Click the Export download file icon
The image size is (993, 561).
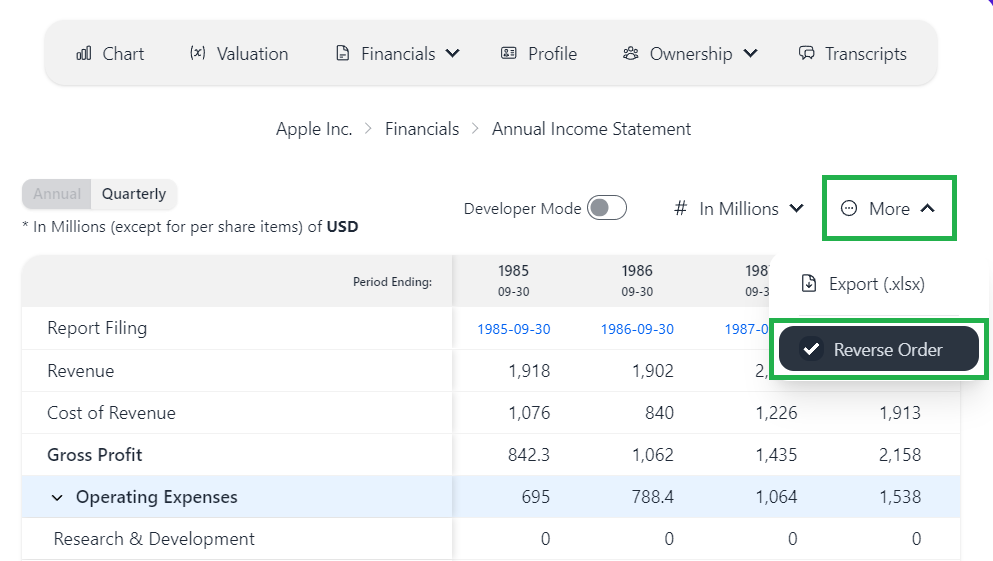[x=809, y=283]
